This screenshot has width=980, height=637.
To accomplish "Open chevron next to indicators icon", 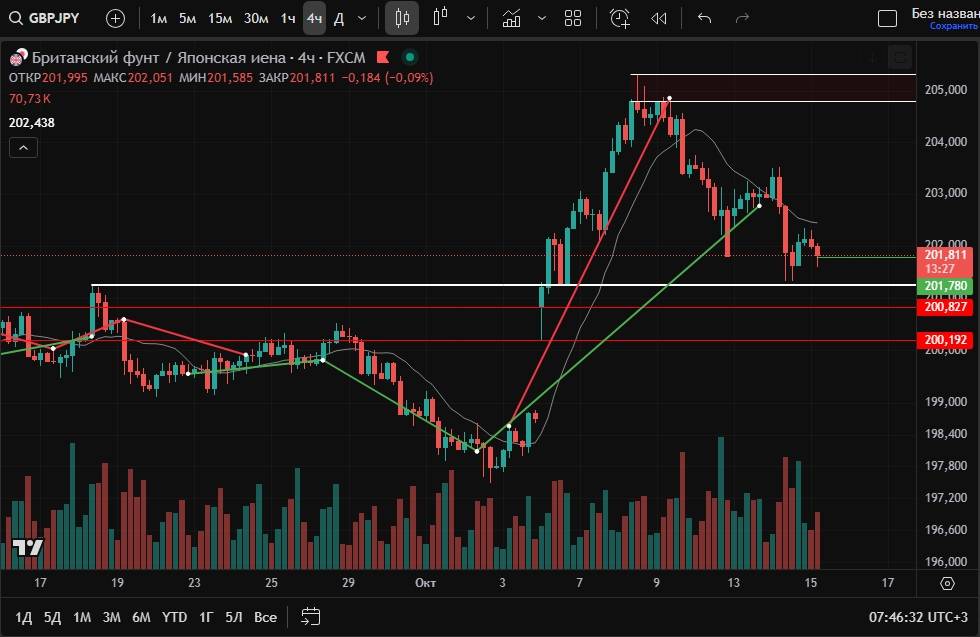I will [542, 18].
